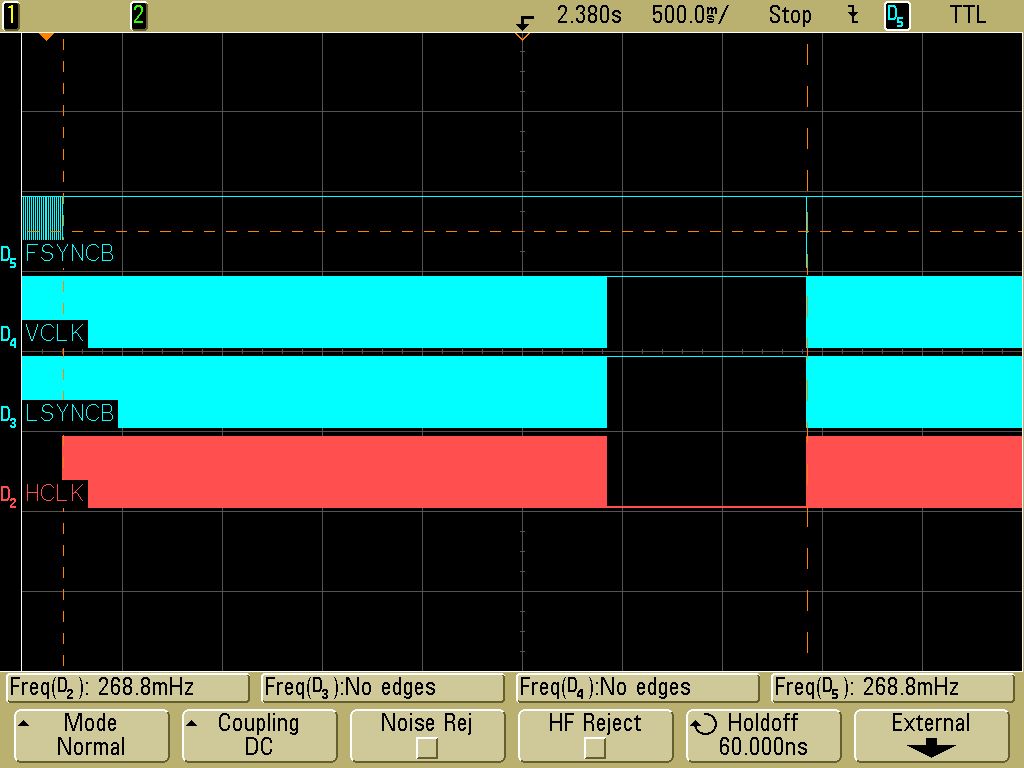The width and height of the screenshot is (1024, 768).
Task: Select the Holdoff 60.000ns softkey
Action: [763, 735]
